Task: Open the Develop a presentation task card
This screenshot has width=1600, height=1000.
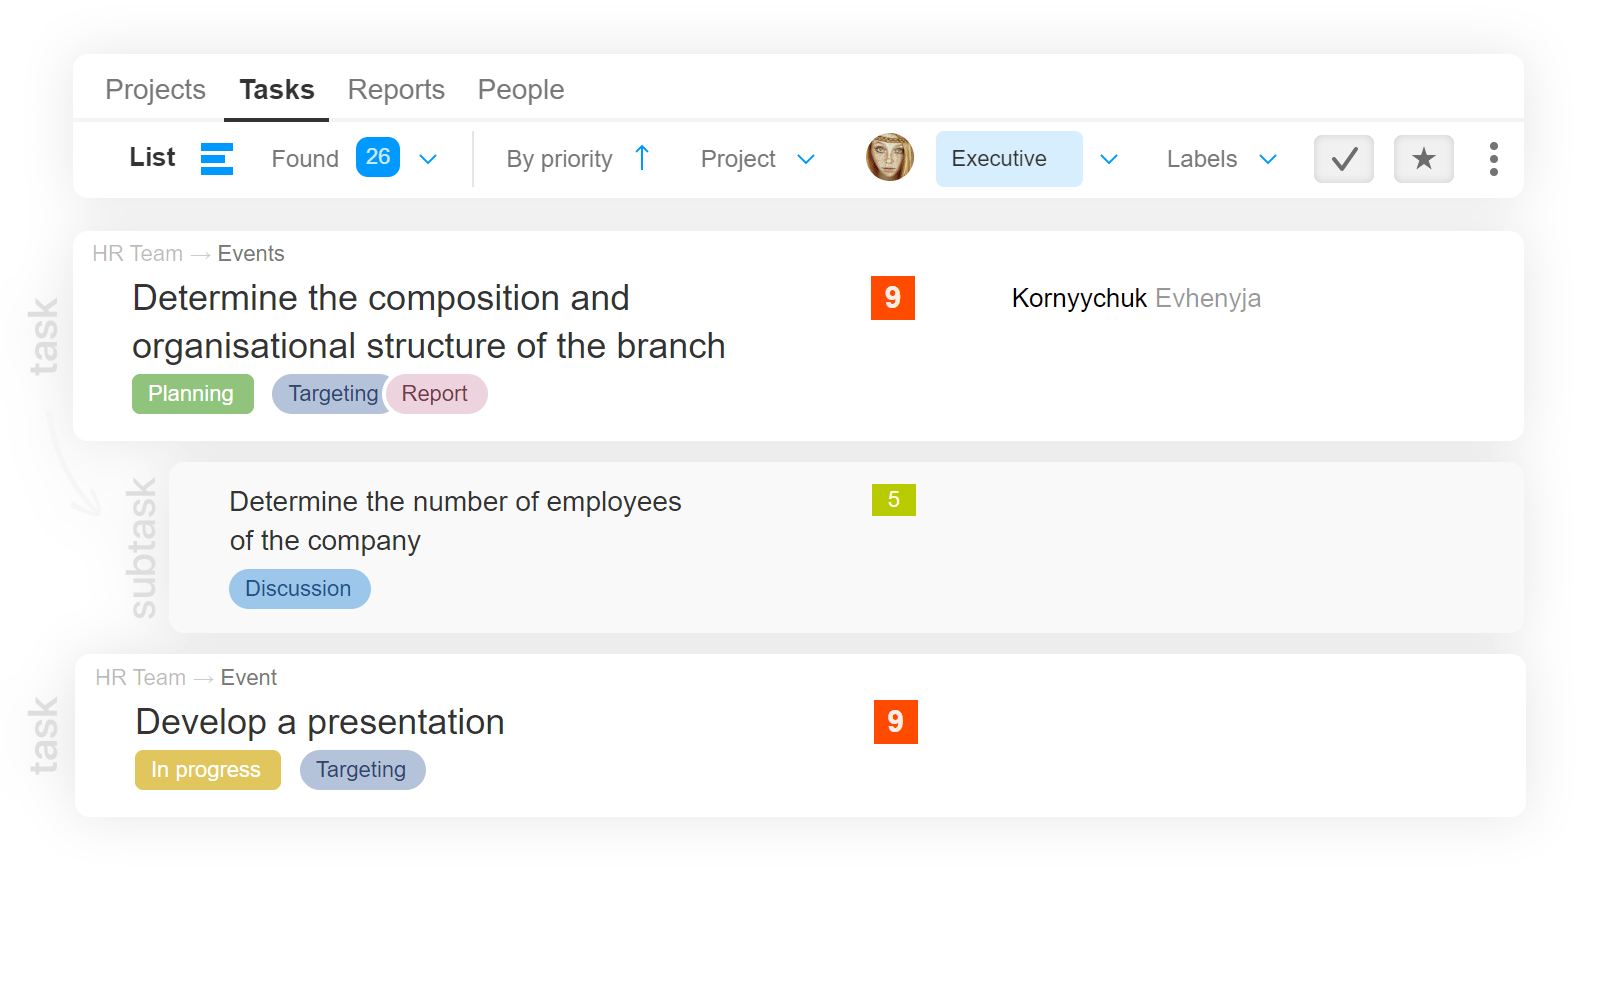Action: (x=320, y=722)
